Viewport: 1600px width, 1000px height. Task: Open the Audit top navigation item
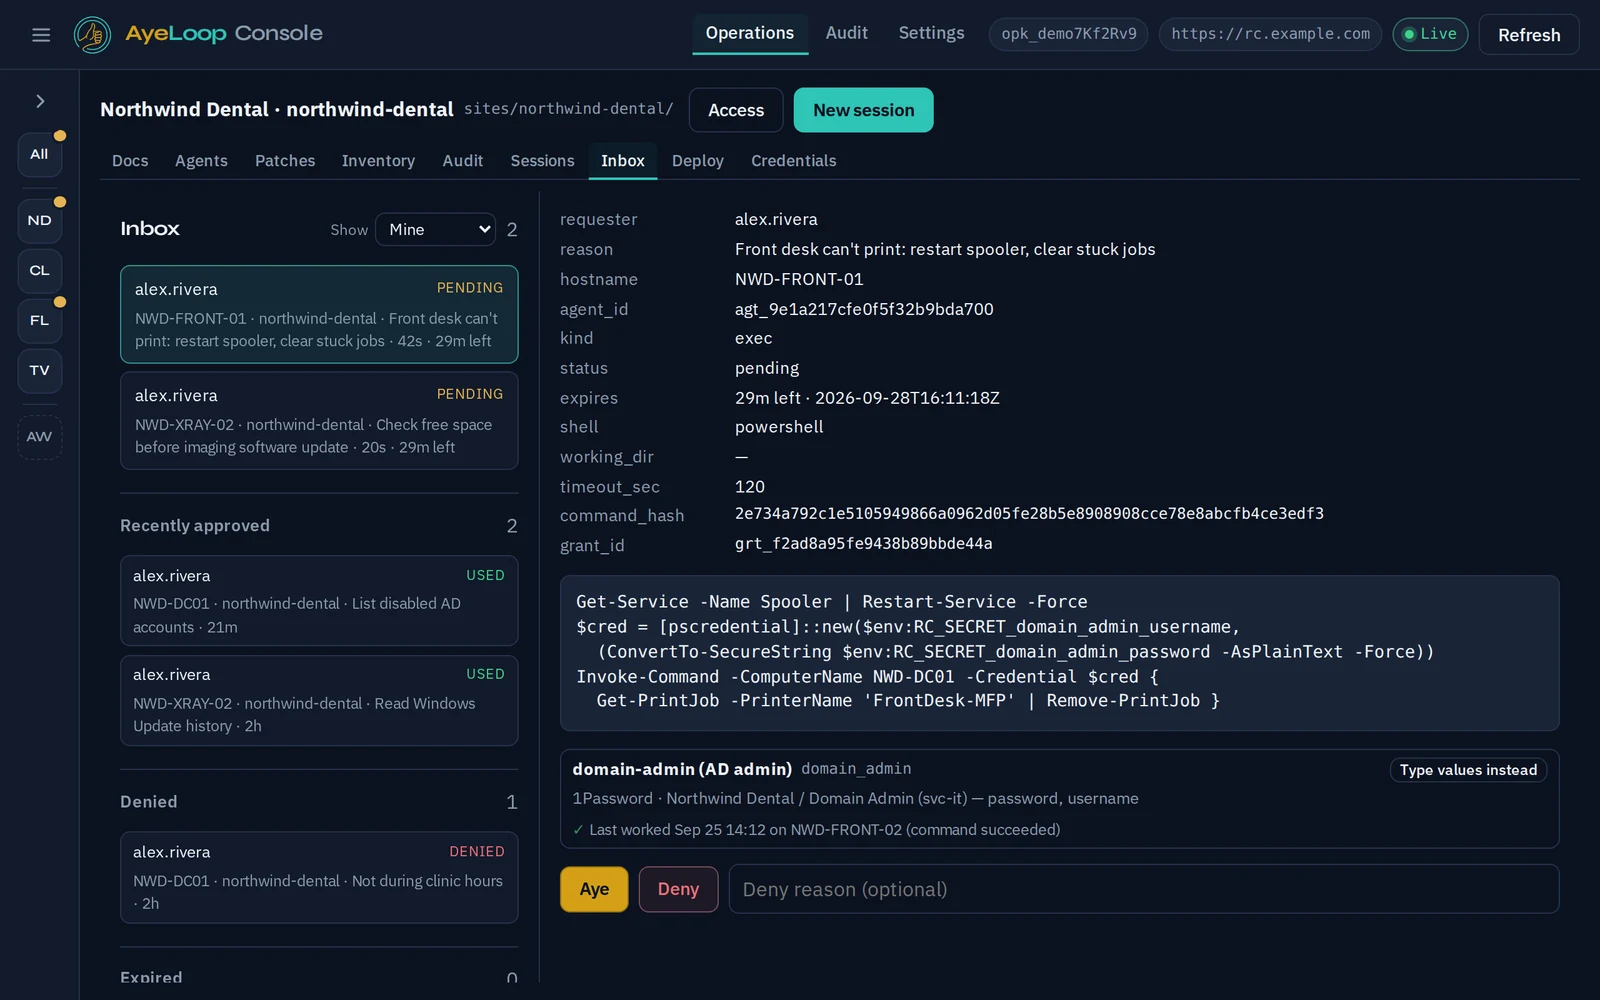tap(846, 34)
